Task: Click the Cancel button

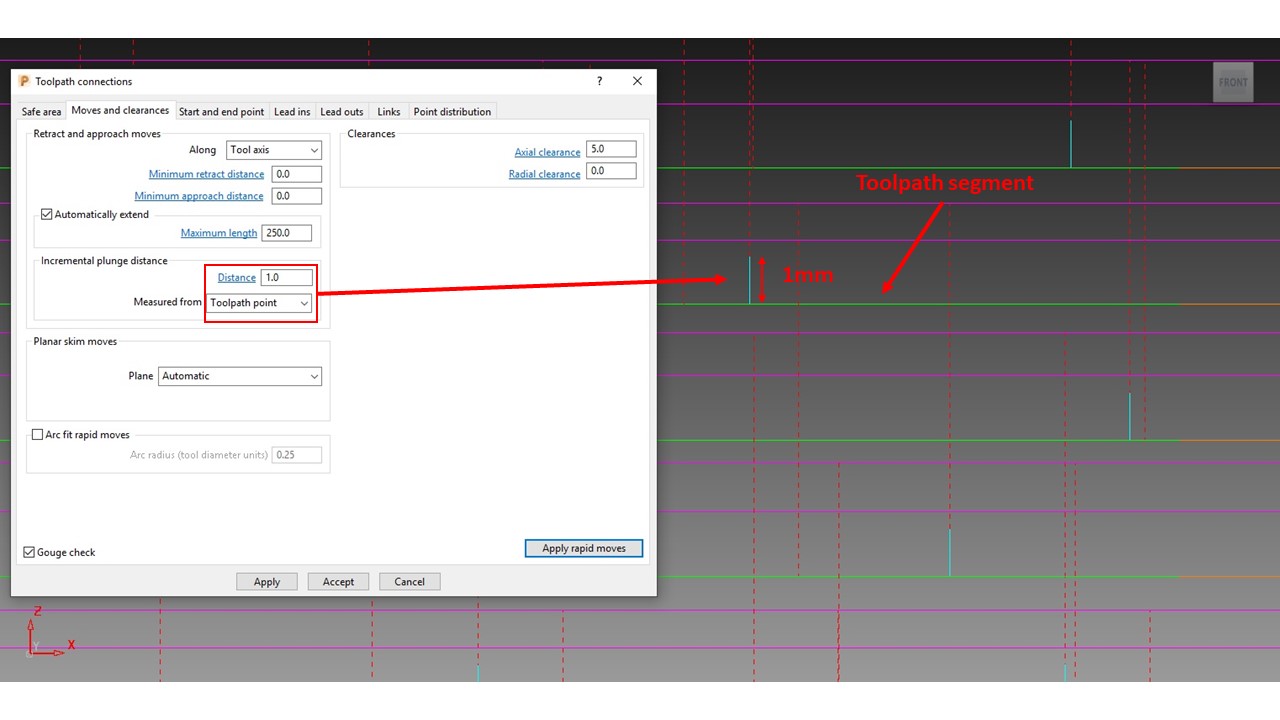Action: 409,581
